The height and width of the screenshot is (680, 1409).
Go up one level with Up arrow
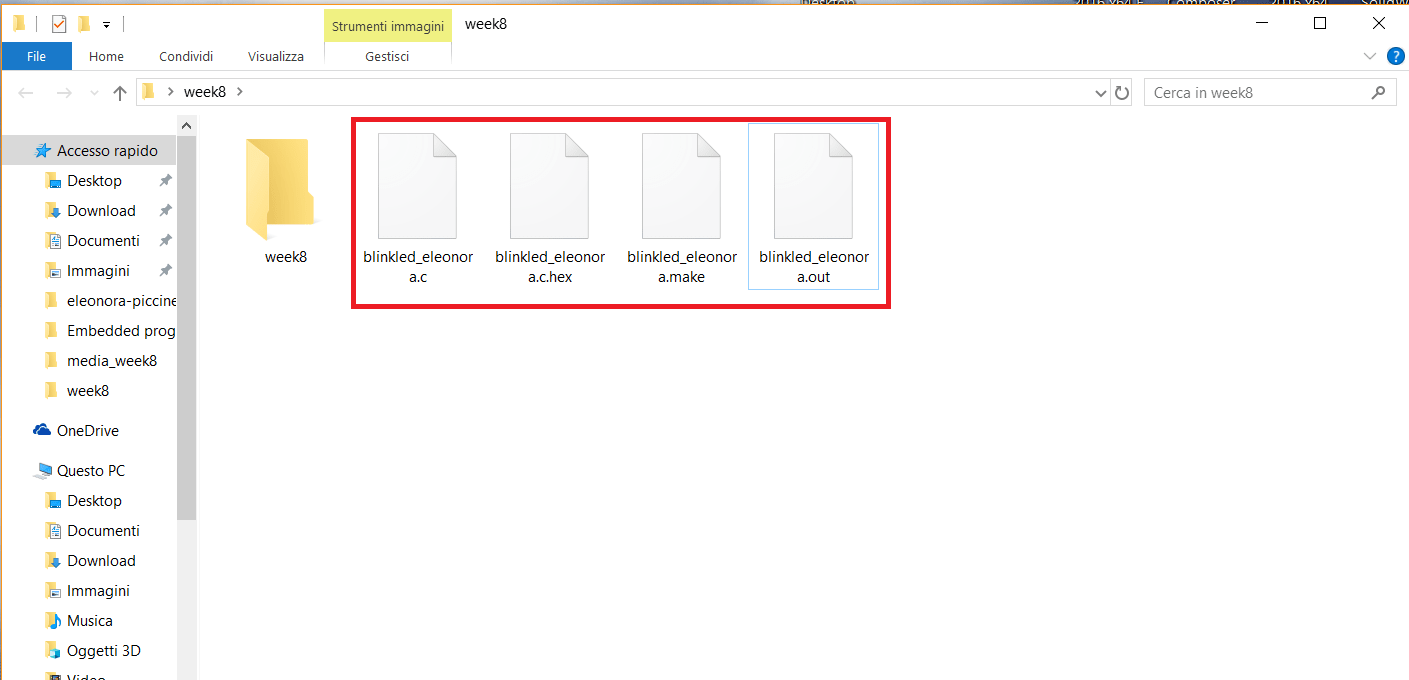(120, 93)
